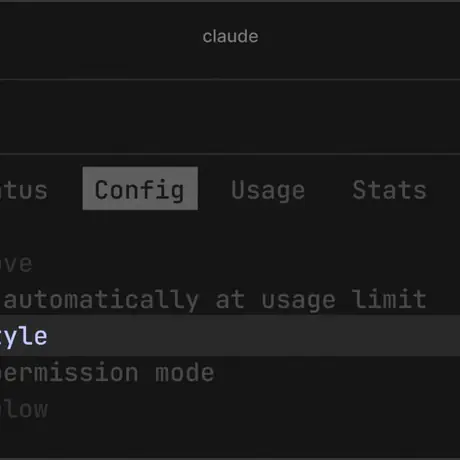
Task: Click empty space right of permission mode
Action: coord(337,372)
